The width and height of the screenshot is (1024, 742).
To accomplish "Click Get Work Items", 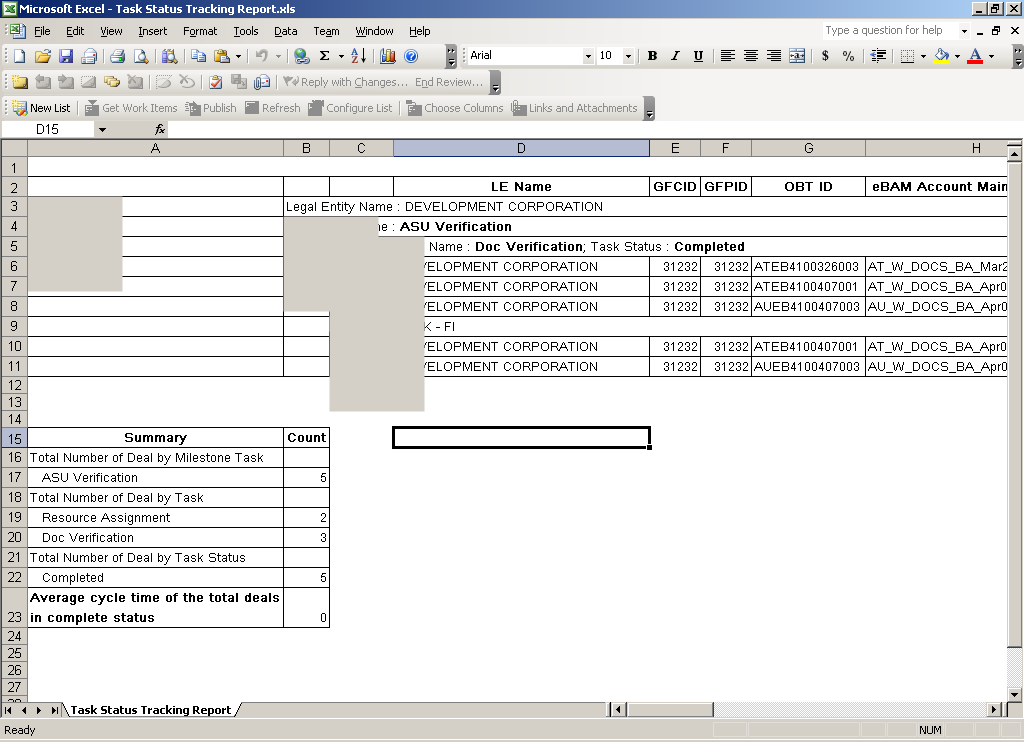I will pyautogui.click(x=131, y=108).
